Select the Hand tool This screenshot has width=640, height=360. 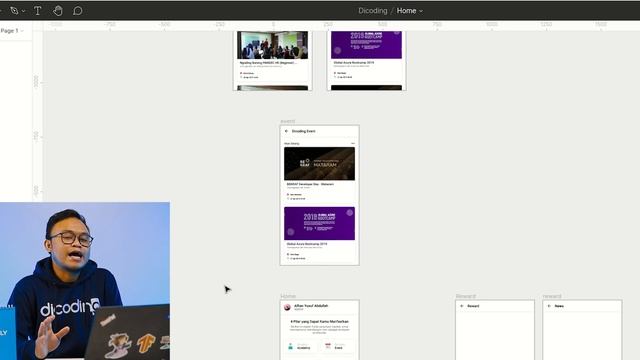[x=58, y=11]
